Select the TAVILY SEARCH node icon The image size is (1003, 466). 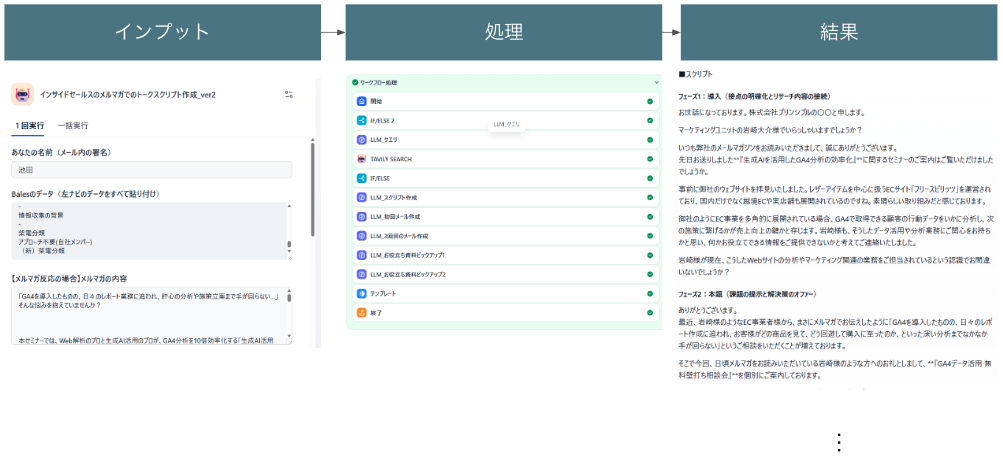click(362, 159)
